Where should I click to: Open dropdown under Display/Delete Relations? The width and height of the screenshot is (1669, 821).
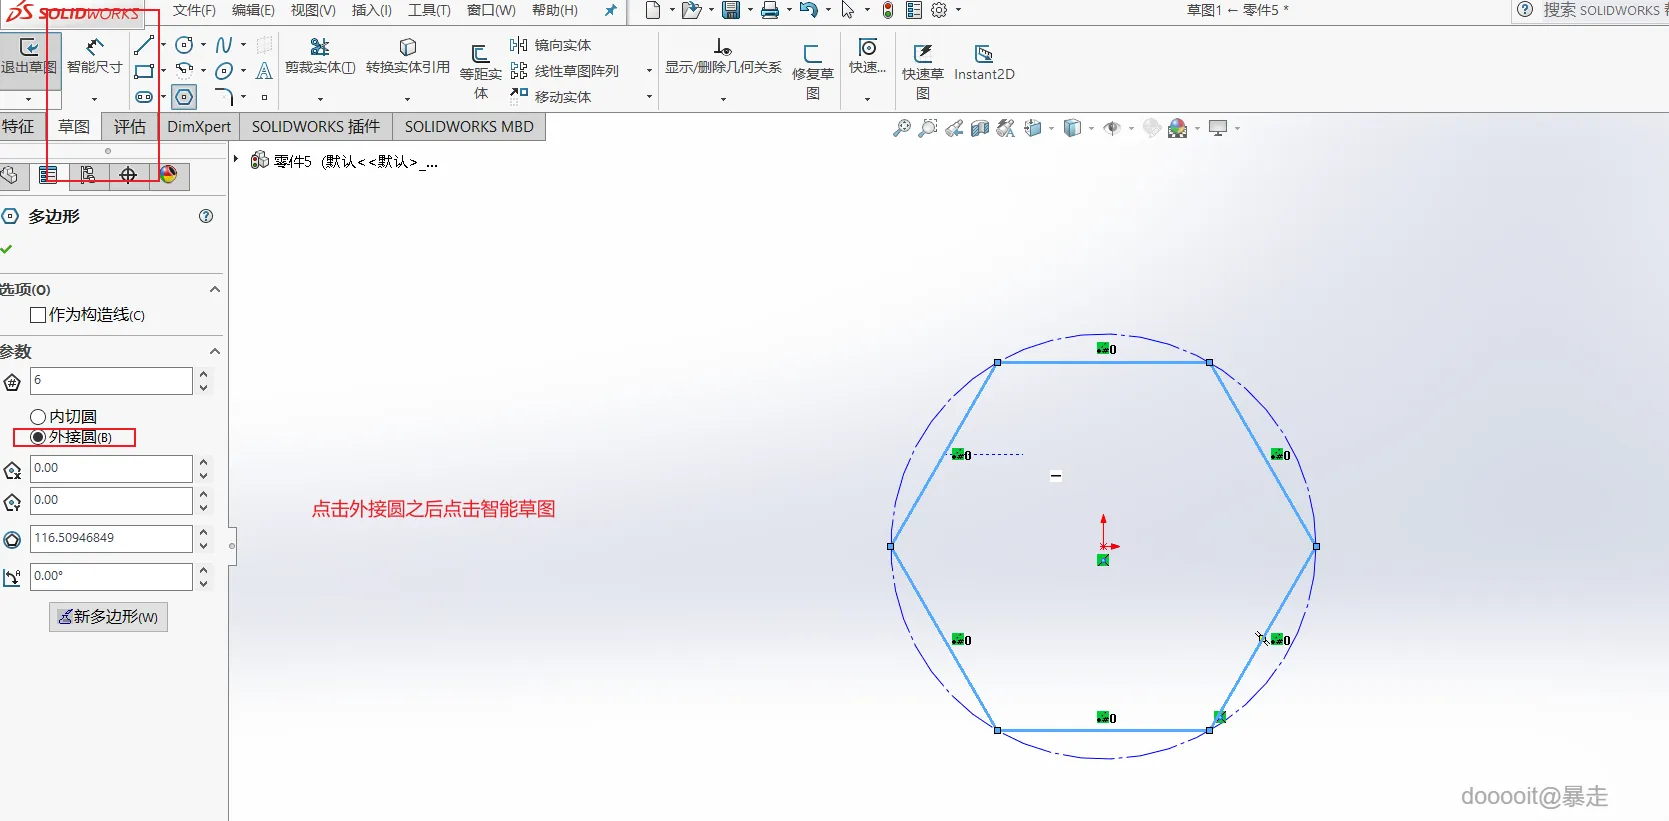tap(723, 99)
